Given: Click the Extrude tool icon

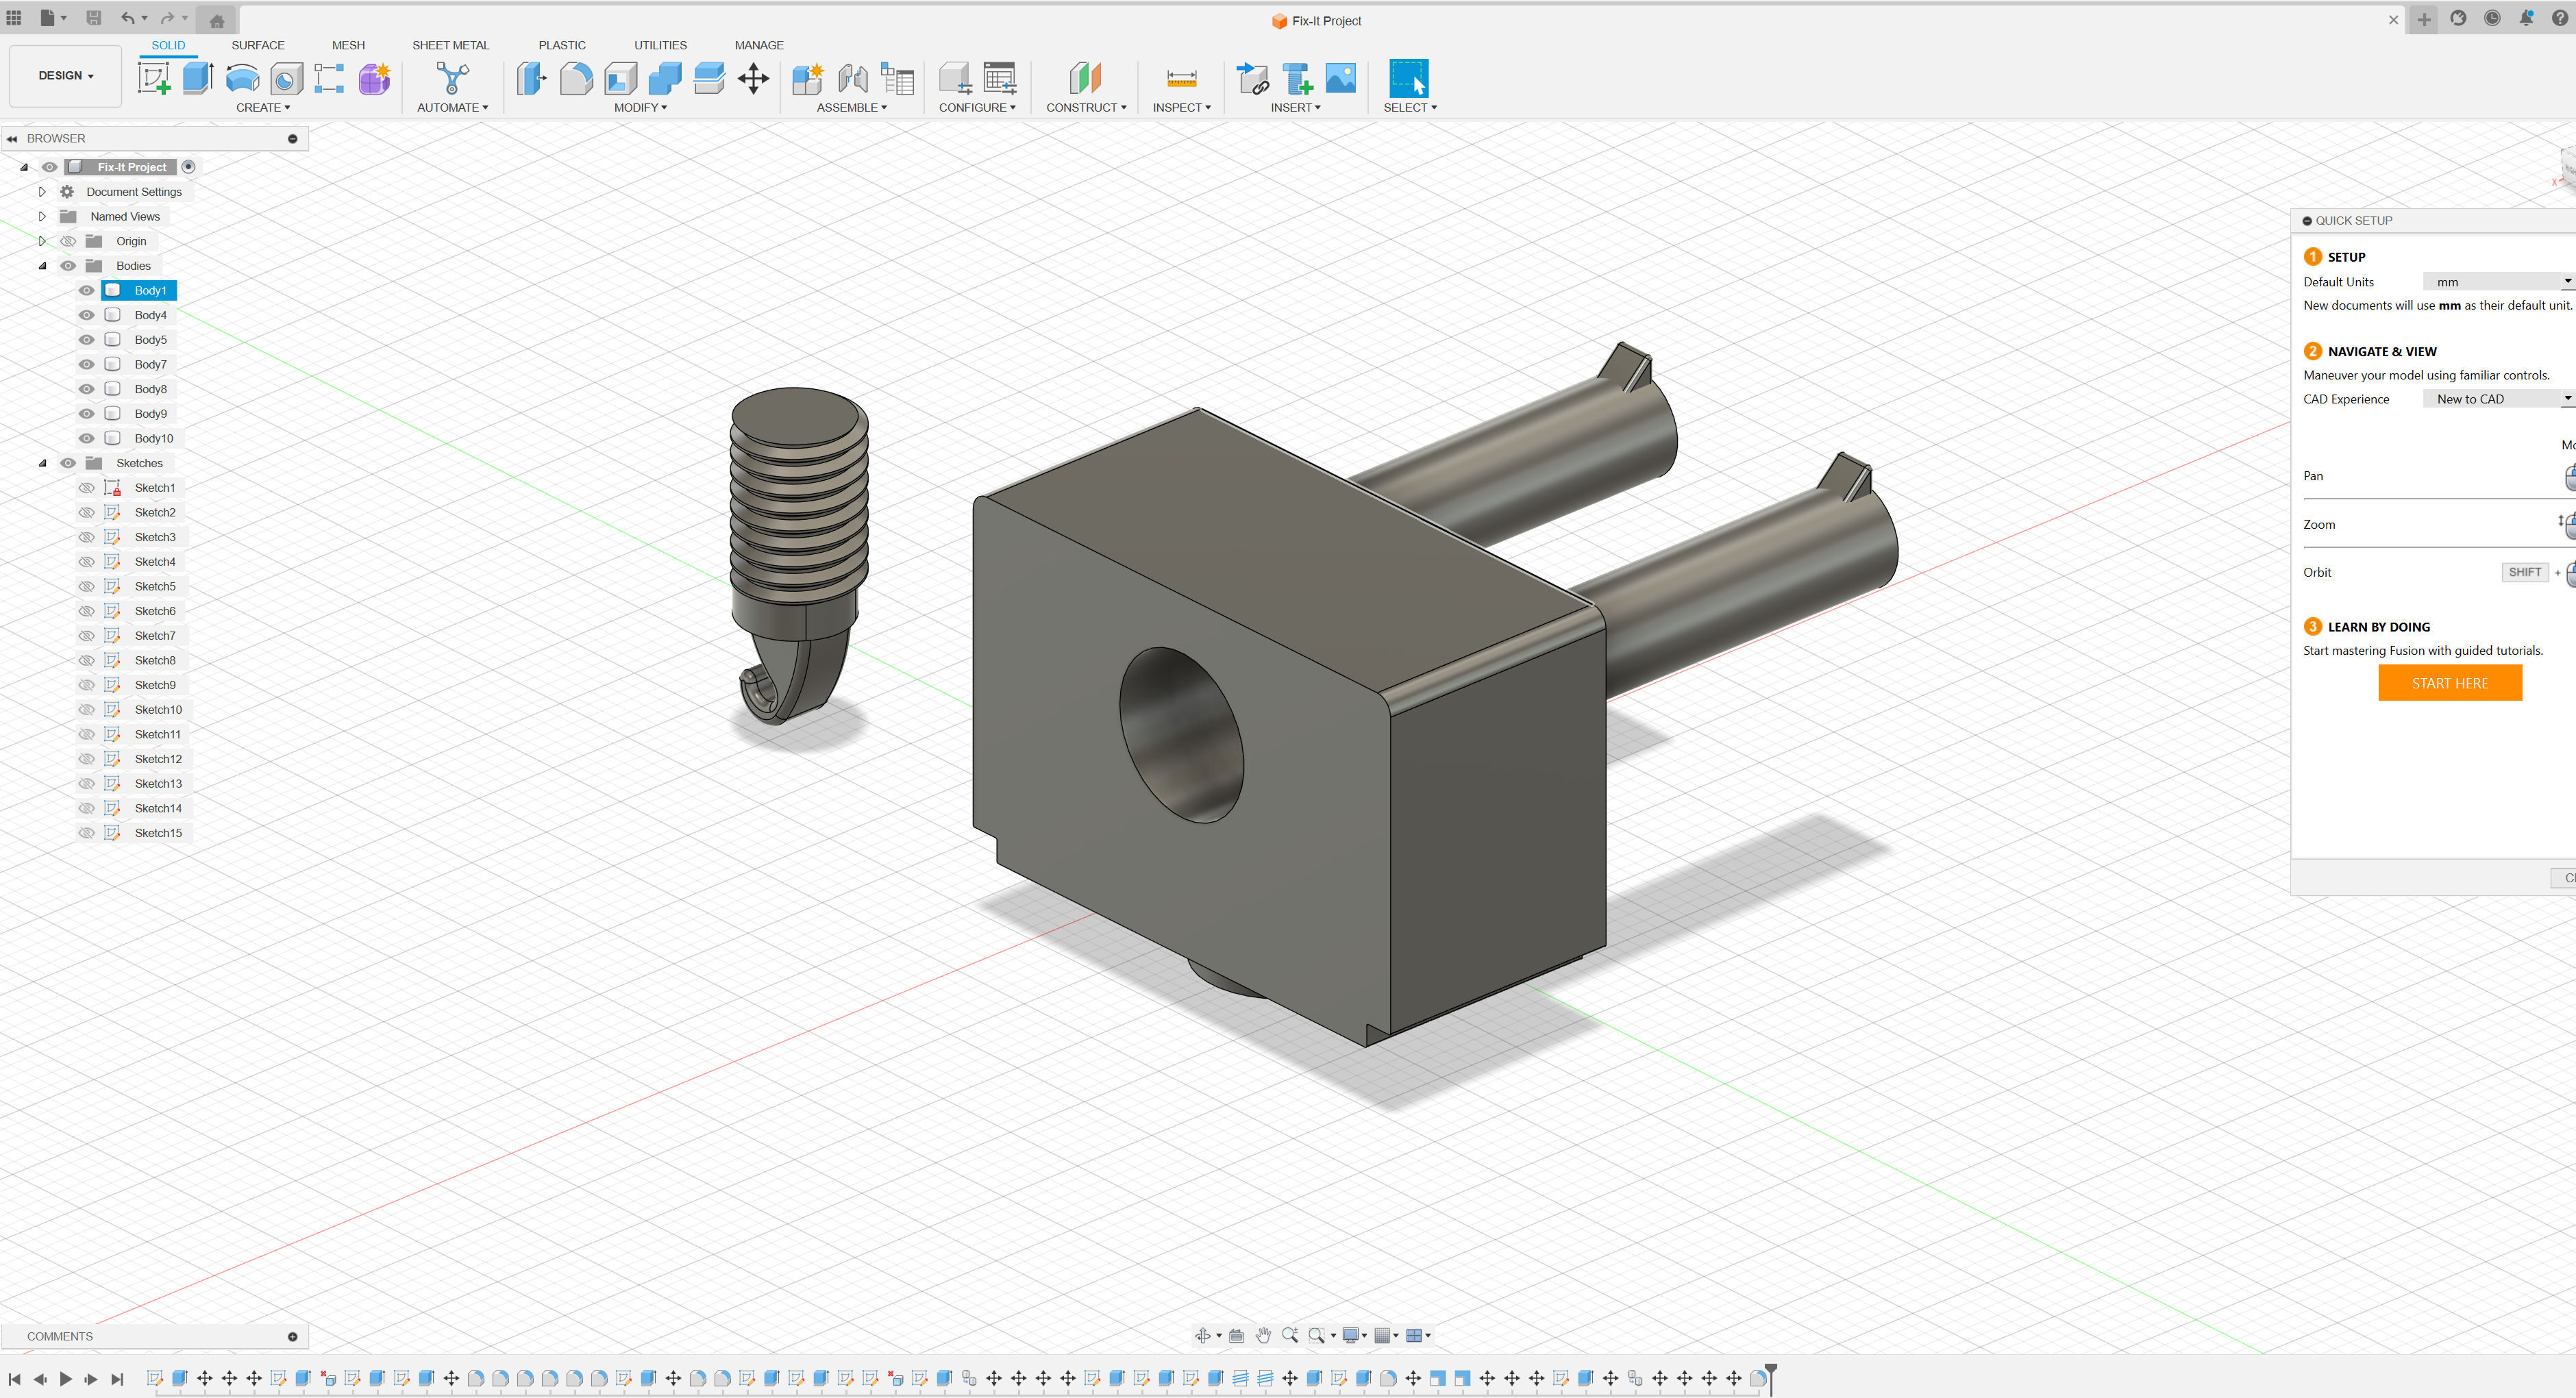Looking at the screenshot, I should pos(198,78).
